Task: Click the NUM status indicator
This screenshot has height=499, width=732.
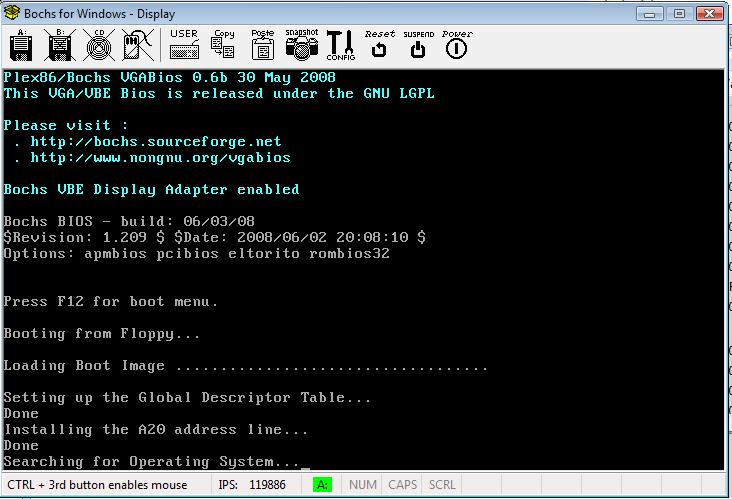Action: [x=363, y=485]
